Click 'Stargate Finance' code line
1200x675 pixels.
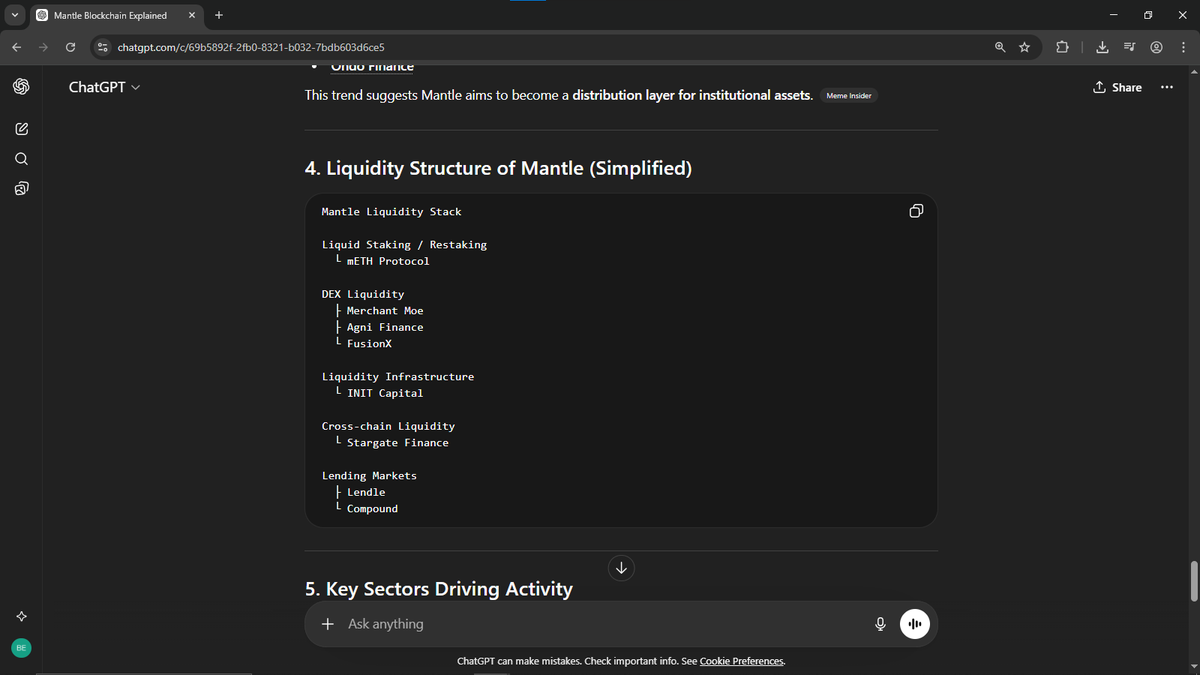pos(398,443)
